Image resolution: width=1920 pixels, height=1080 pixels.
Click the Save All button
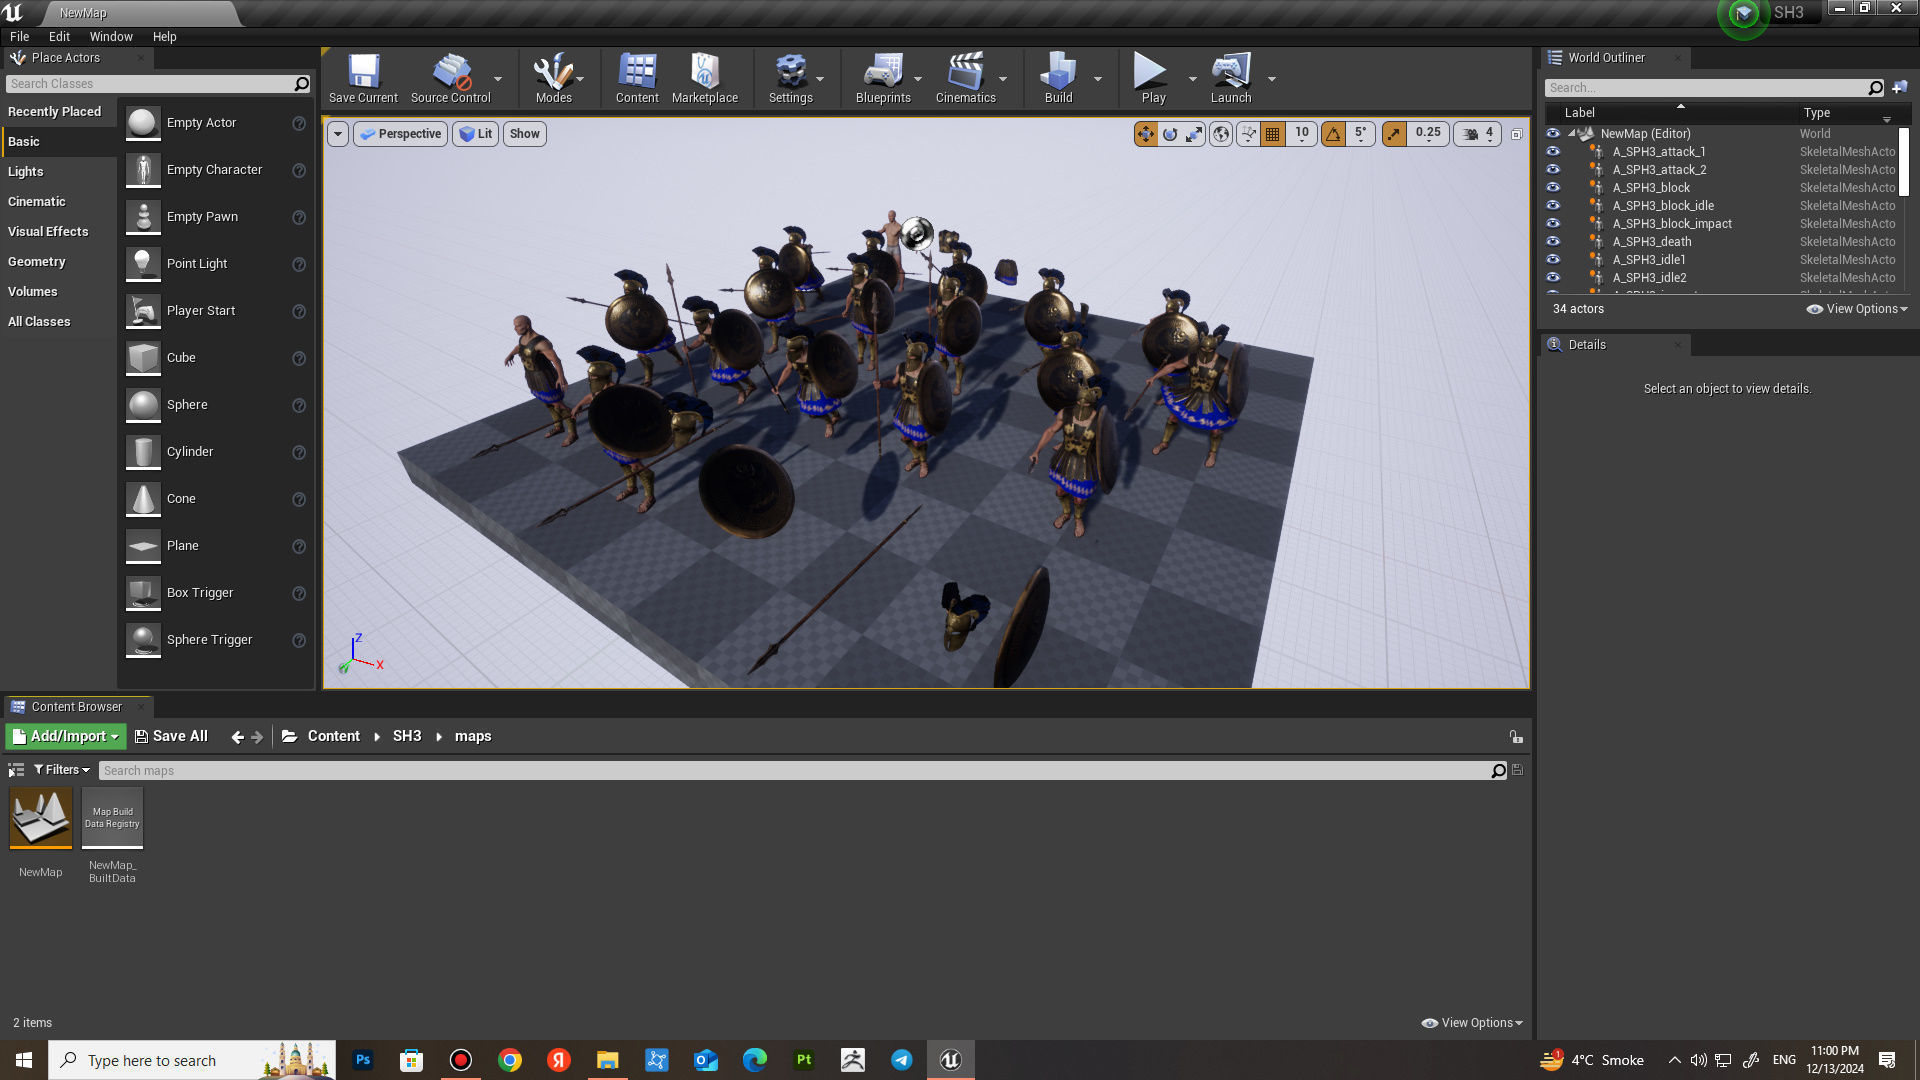click(171, 736)
